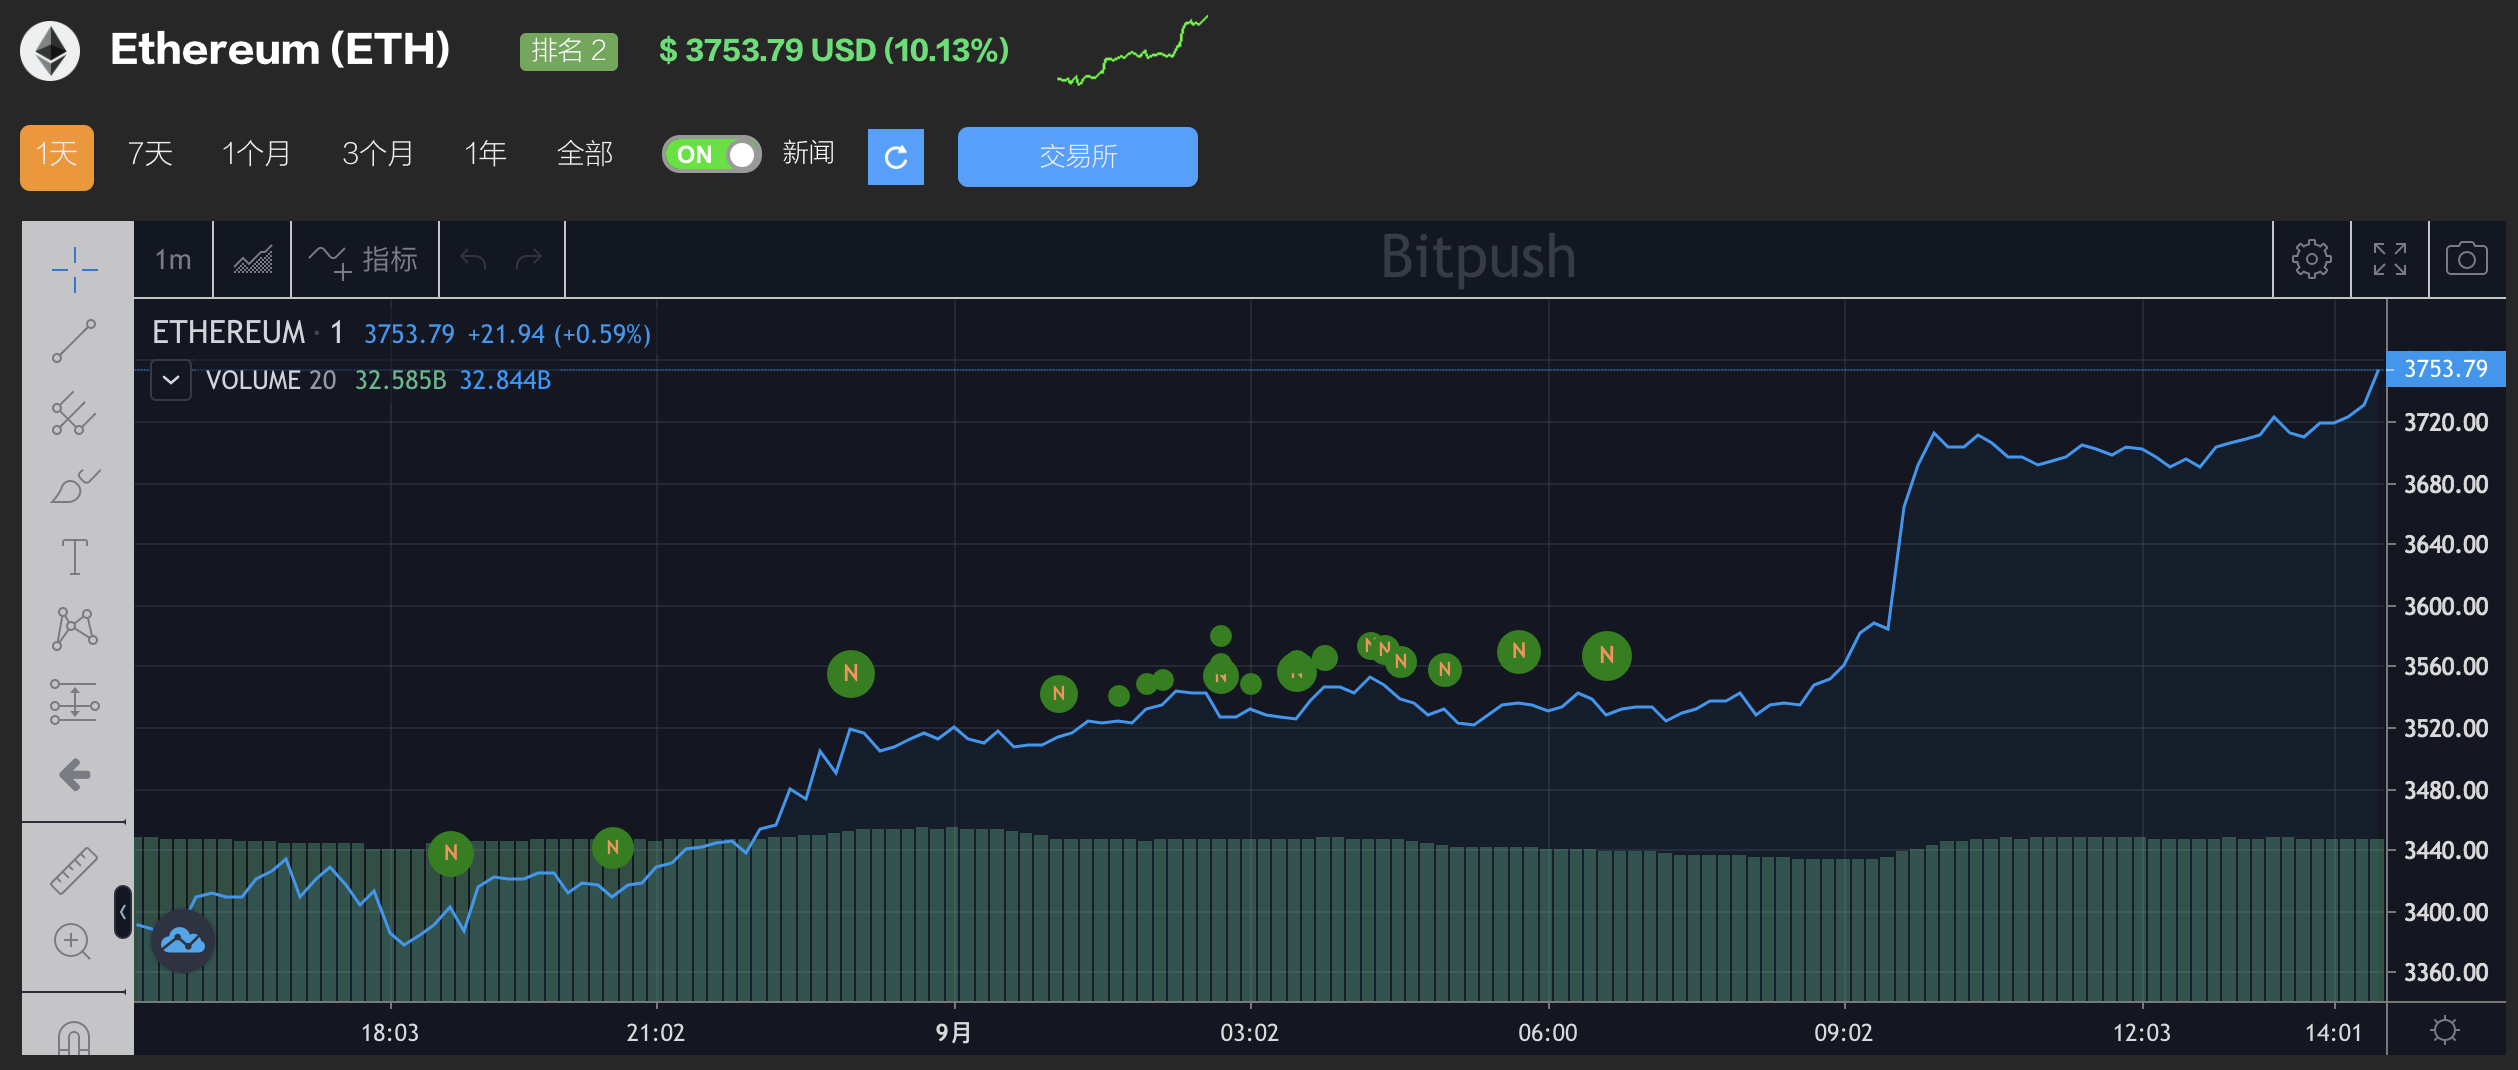Click the back arrow in the drawing toolbar

(x=75, y=774)
